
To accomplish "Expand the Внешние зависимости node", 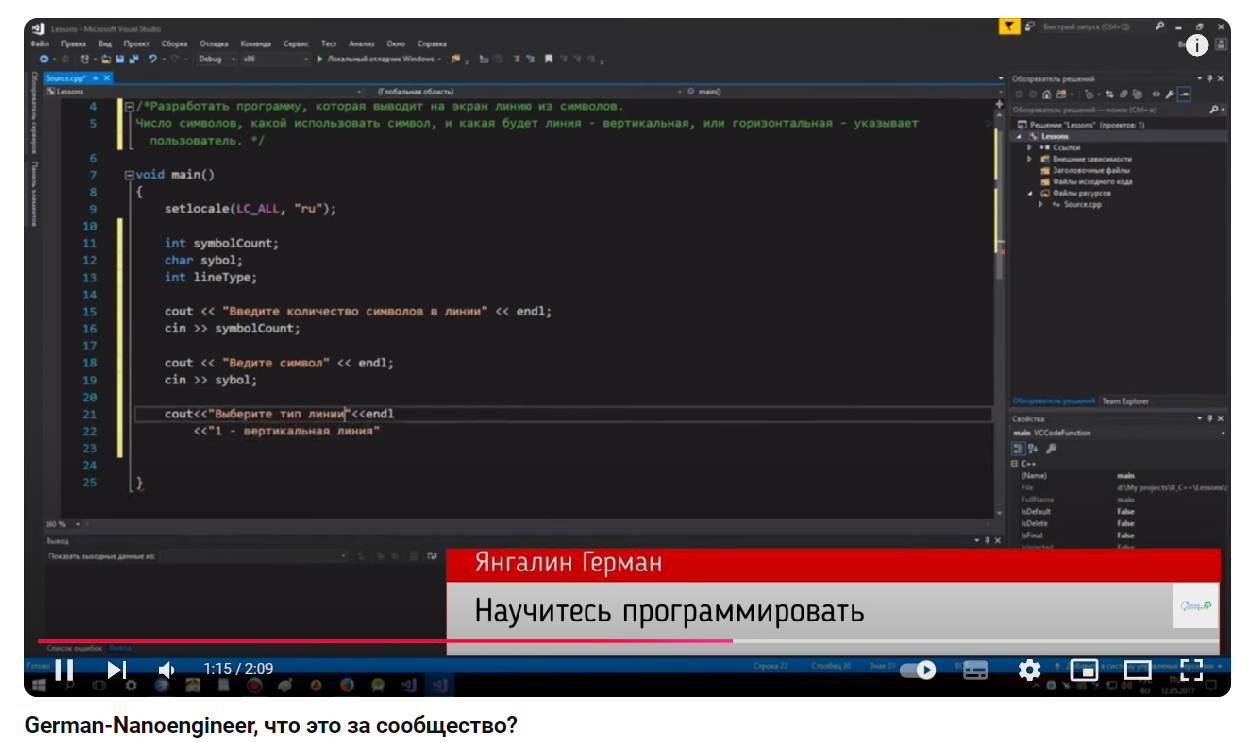I will point(1029,159).
